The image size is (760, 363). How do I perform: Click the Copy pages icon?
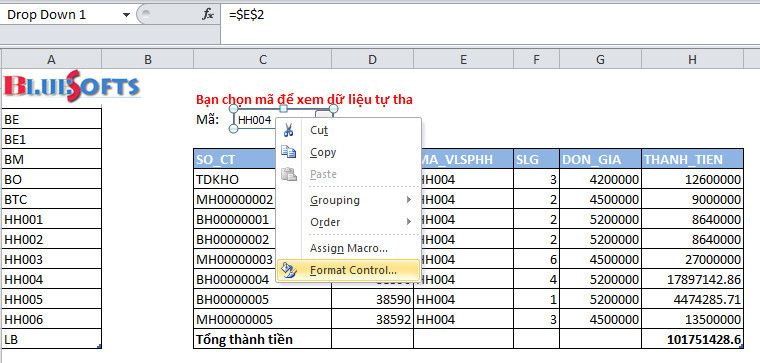click(x=289, y=152)
